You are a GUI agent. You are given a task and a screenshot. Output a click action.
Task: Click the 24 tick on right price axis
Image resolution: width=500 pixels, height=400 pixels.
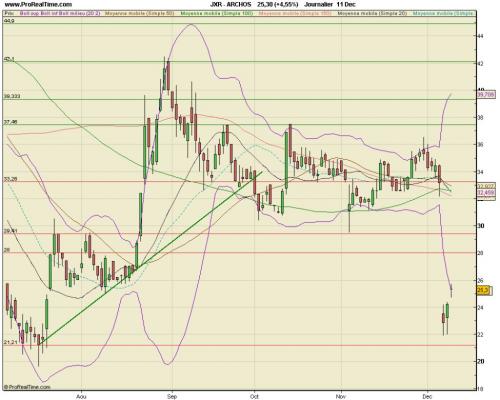tap(480, 308)
